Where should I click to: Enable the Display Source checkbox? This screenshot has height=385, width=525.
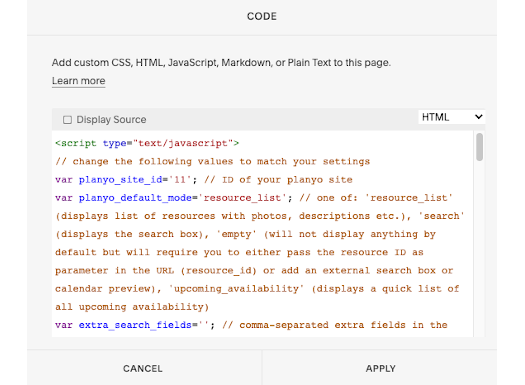[67, 120]
